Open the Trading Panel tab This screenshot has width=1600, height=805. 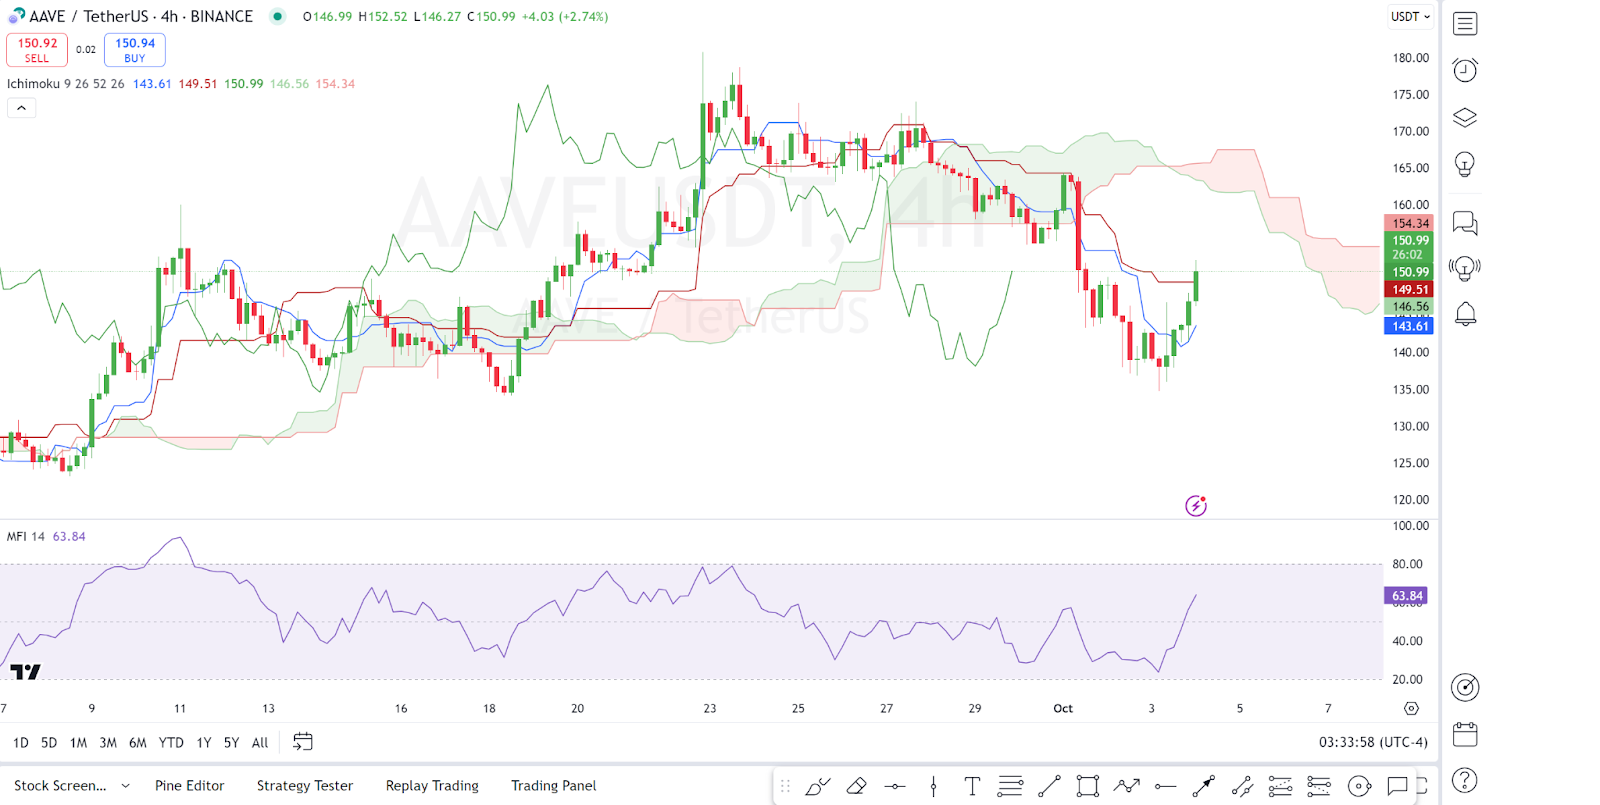(554, 786)
